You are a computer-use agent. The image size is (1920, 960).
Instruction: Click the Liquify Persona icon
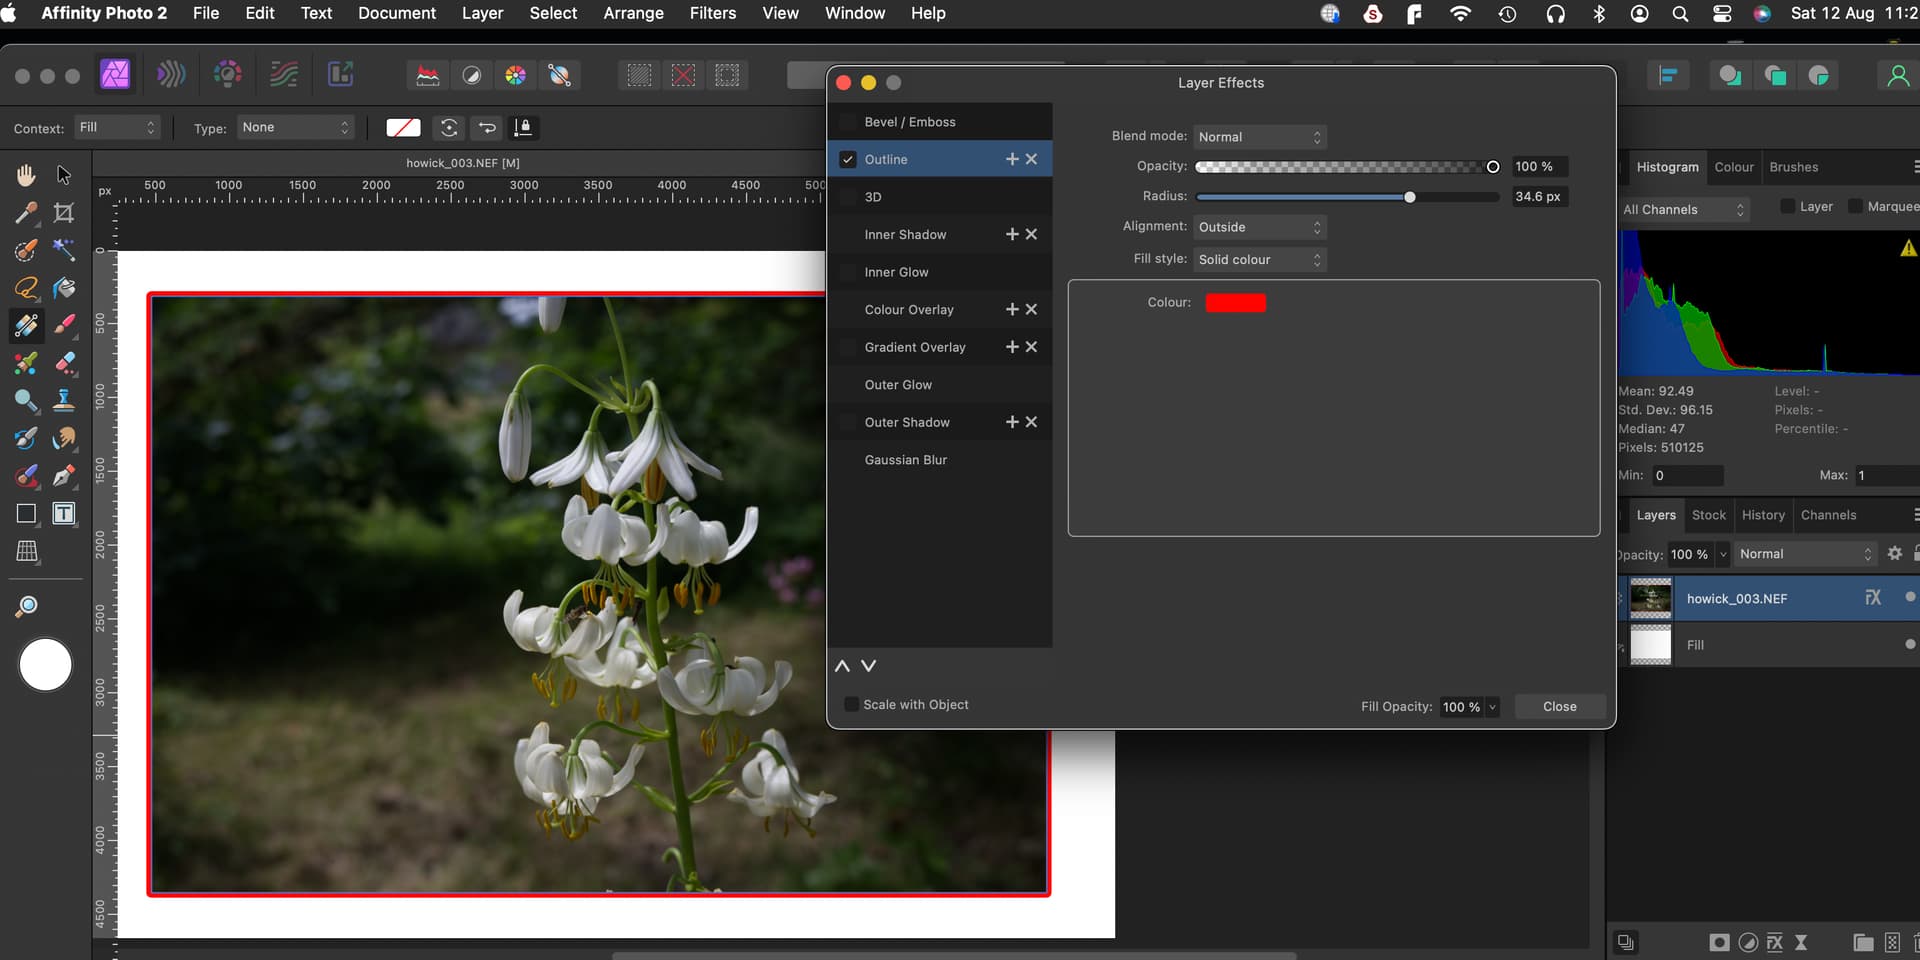point(171,75)
